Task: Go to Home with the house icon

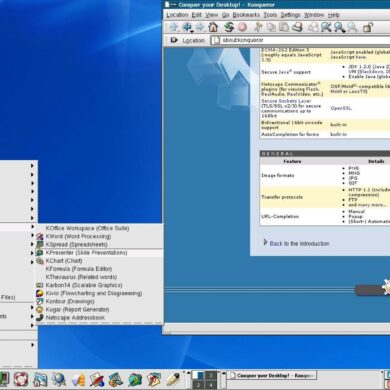Action: (213, 27)
